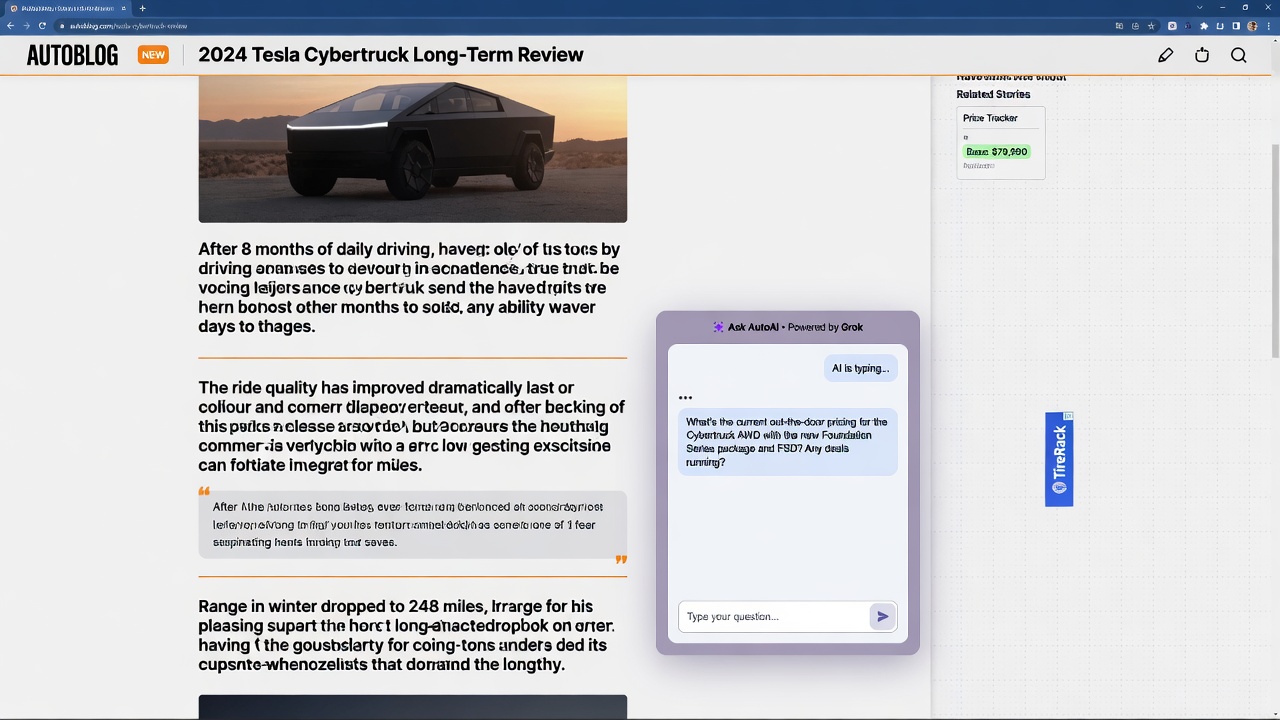Close the TireRack ad with corner icon
Image resolution: width=1280 pixels, height=720 pixels.
point(1068,416)
